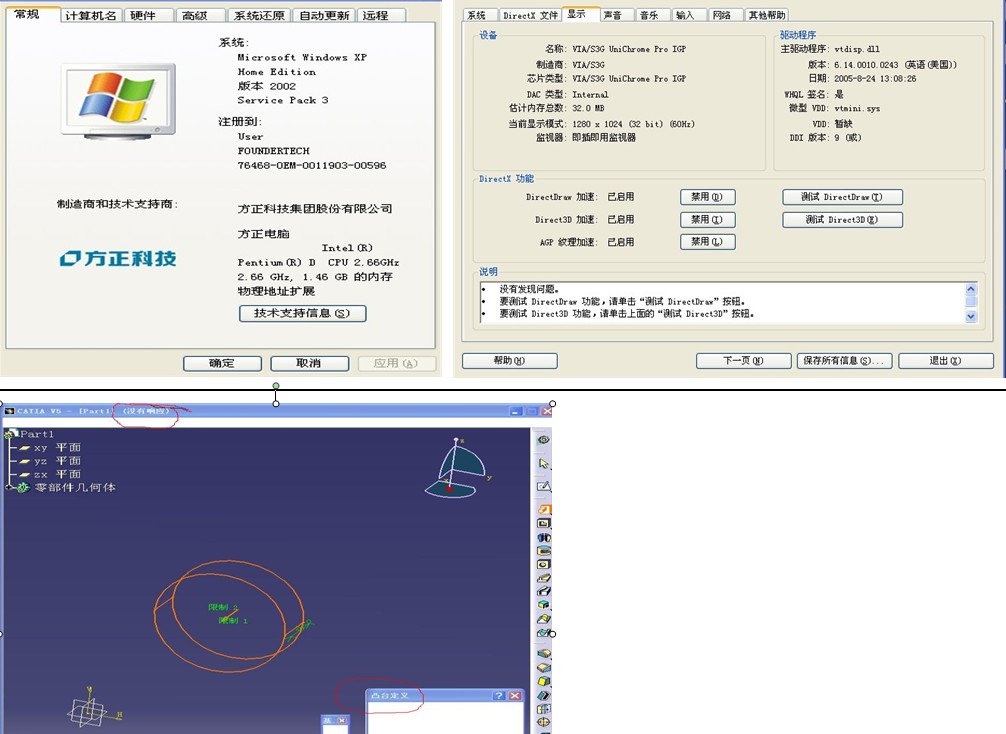Choose the Slot tool in CATIA toolbar
1006x734 pixels.
tap(543, 591)
